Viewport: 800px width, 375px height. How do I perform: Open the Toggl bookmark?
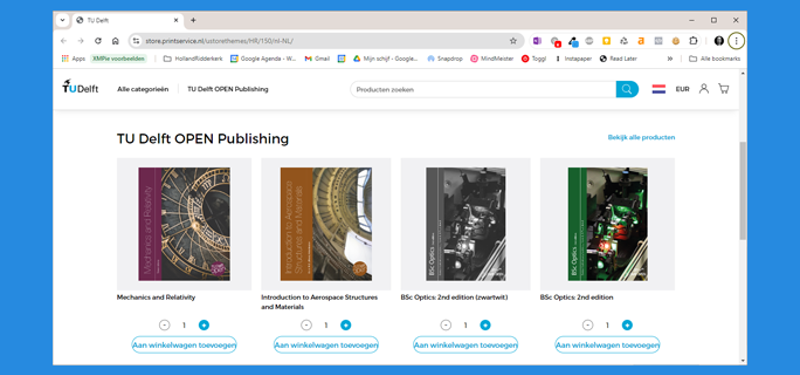(534, 59)
